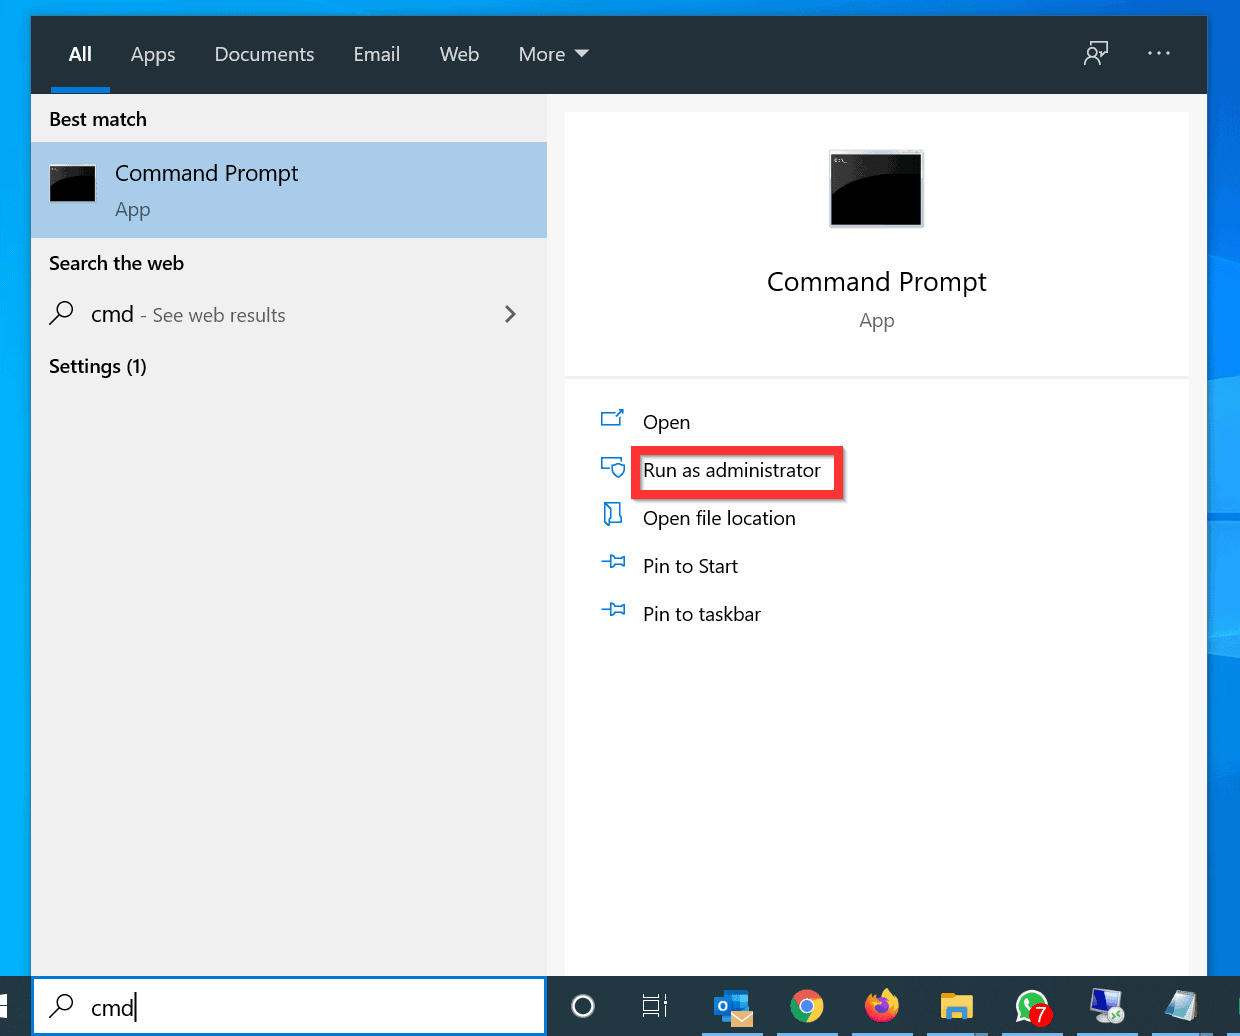Image resolution: width=1240 pixels, height=1036 pixels.
Task: Click the feedback icon in search window
Action: click(x=1096, y=54)
